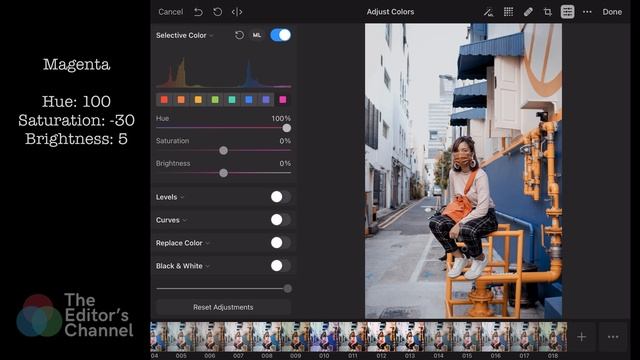
Task: Select preset thumbnail 017
Action: click(x=524, y=337)
